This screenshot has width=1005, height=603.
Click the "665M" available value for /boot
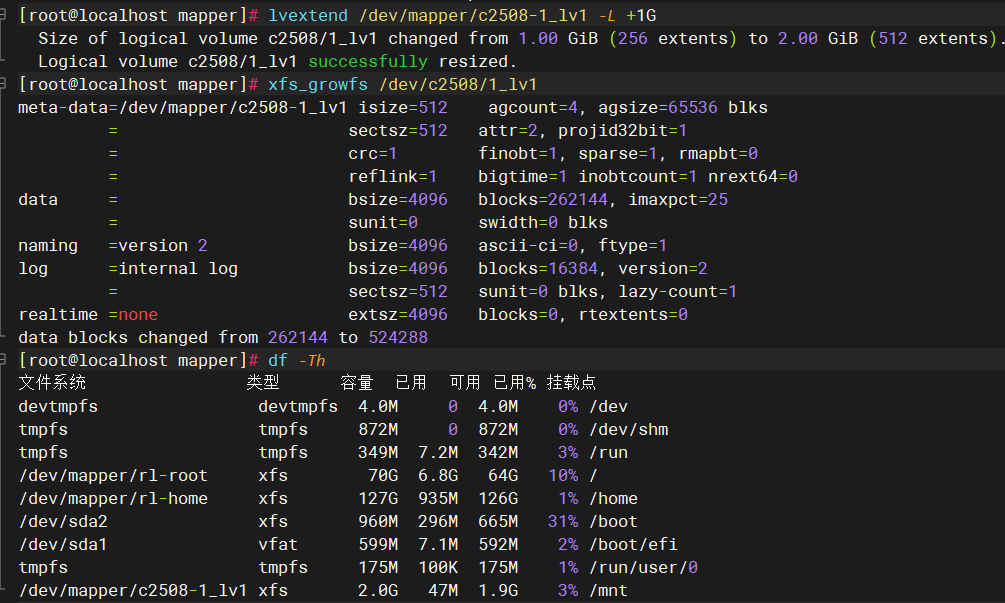tap(497, 522)
